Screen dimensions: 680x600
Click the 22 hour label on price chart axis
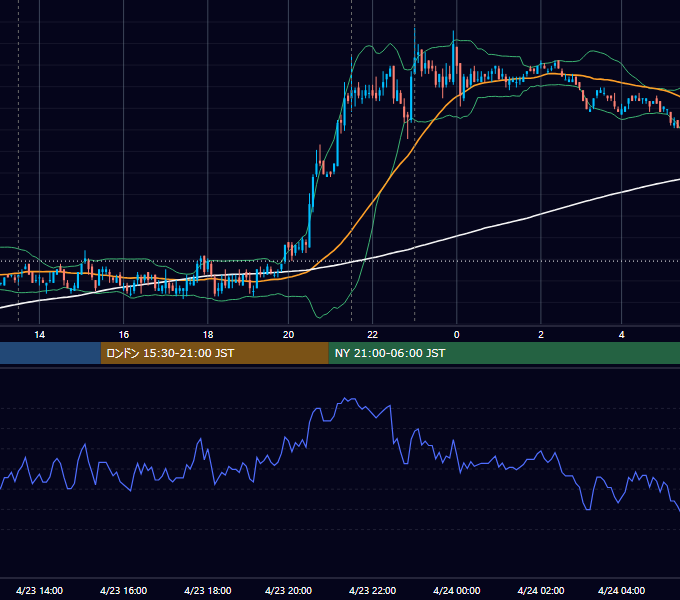point(373,335)
